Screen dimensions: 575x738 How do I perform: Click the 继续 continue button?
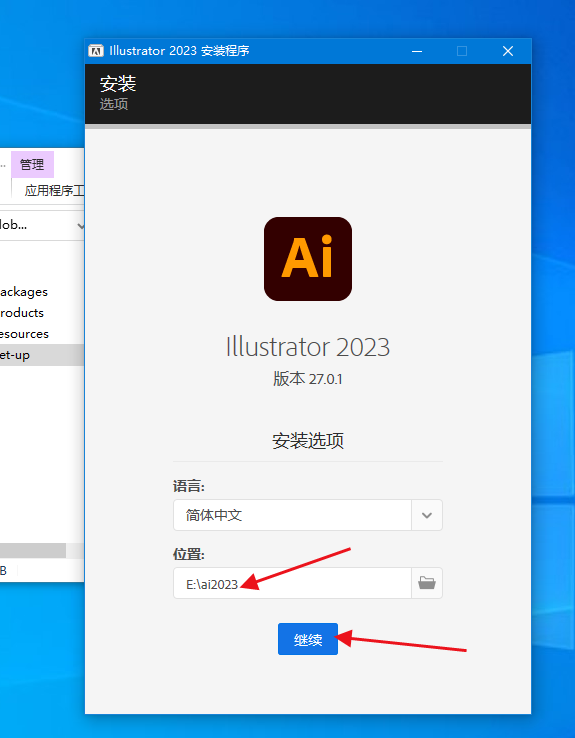point(308,639)
